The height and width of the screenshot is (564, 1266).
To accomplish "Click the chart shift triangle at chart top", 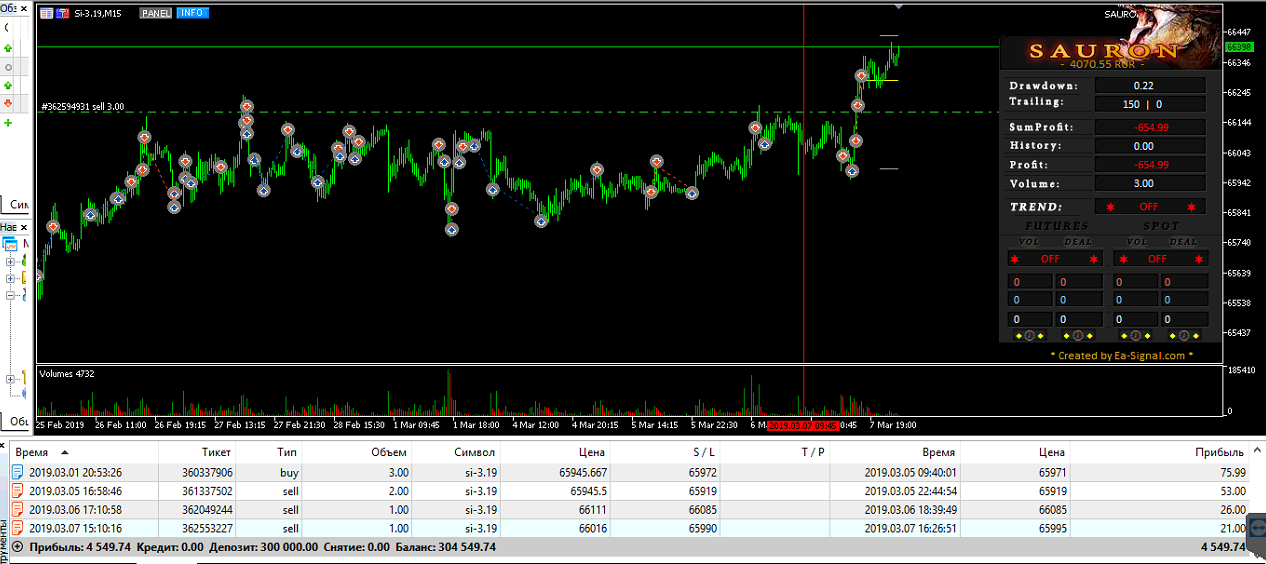I will tap(898, 6).
